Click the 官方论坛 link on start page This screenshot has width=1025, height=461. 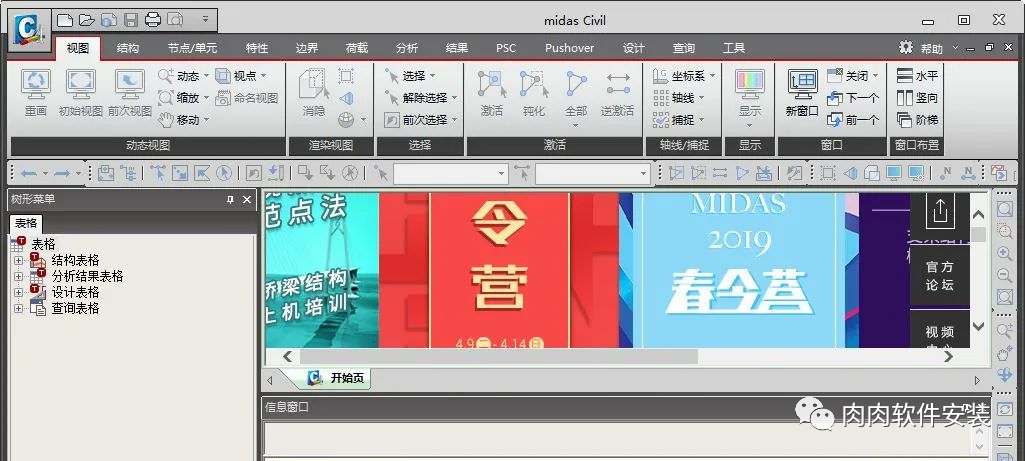tap(940, 275)
